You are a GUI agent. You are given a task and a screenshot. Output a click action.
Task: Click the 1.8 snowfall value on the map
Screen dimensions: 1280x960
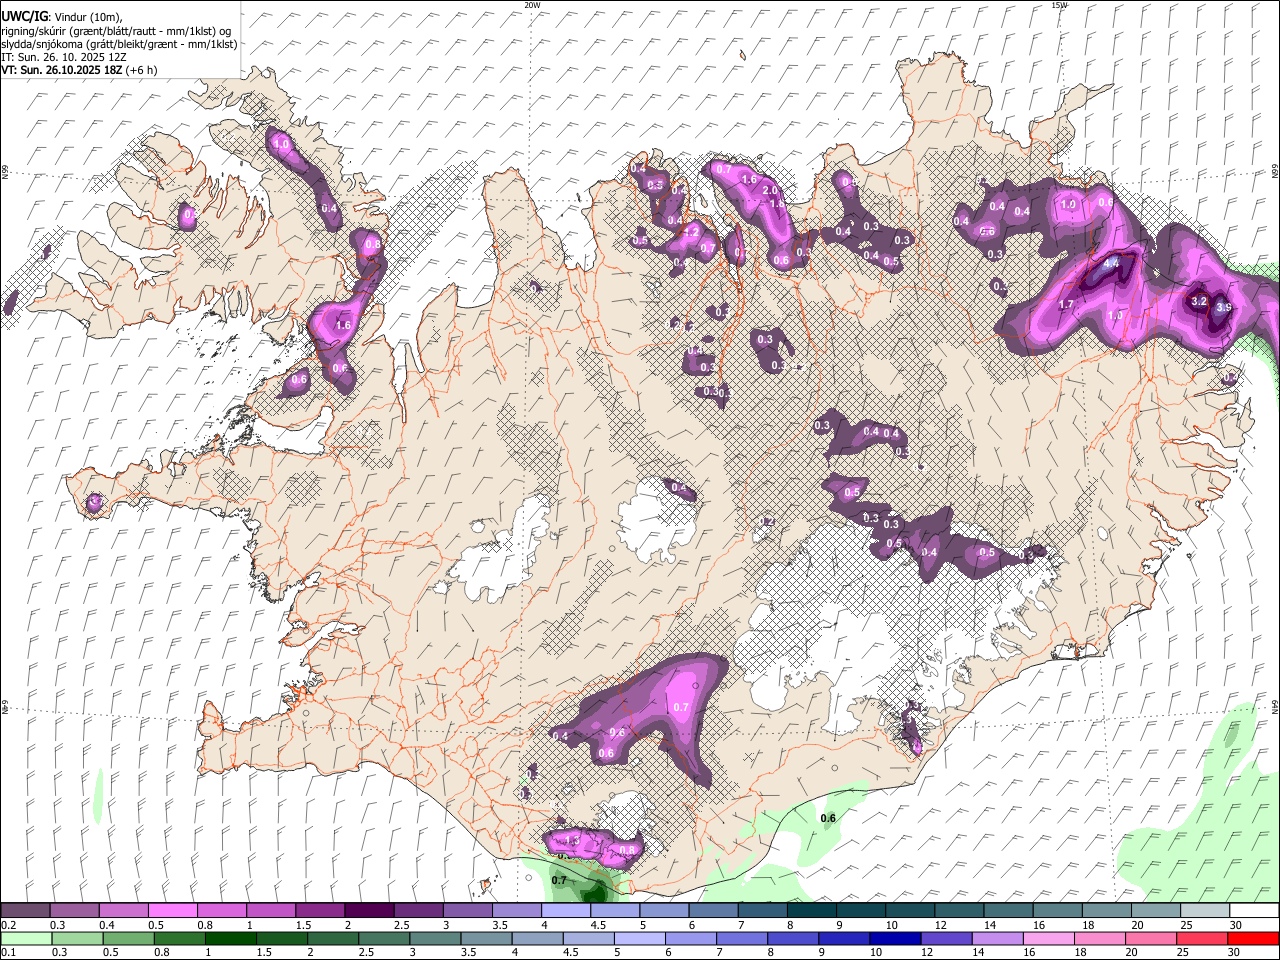click(x=777, y=203)
